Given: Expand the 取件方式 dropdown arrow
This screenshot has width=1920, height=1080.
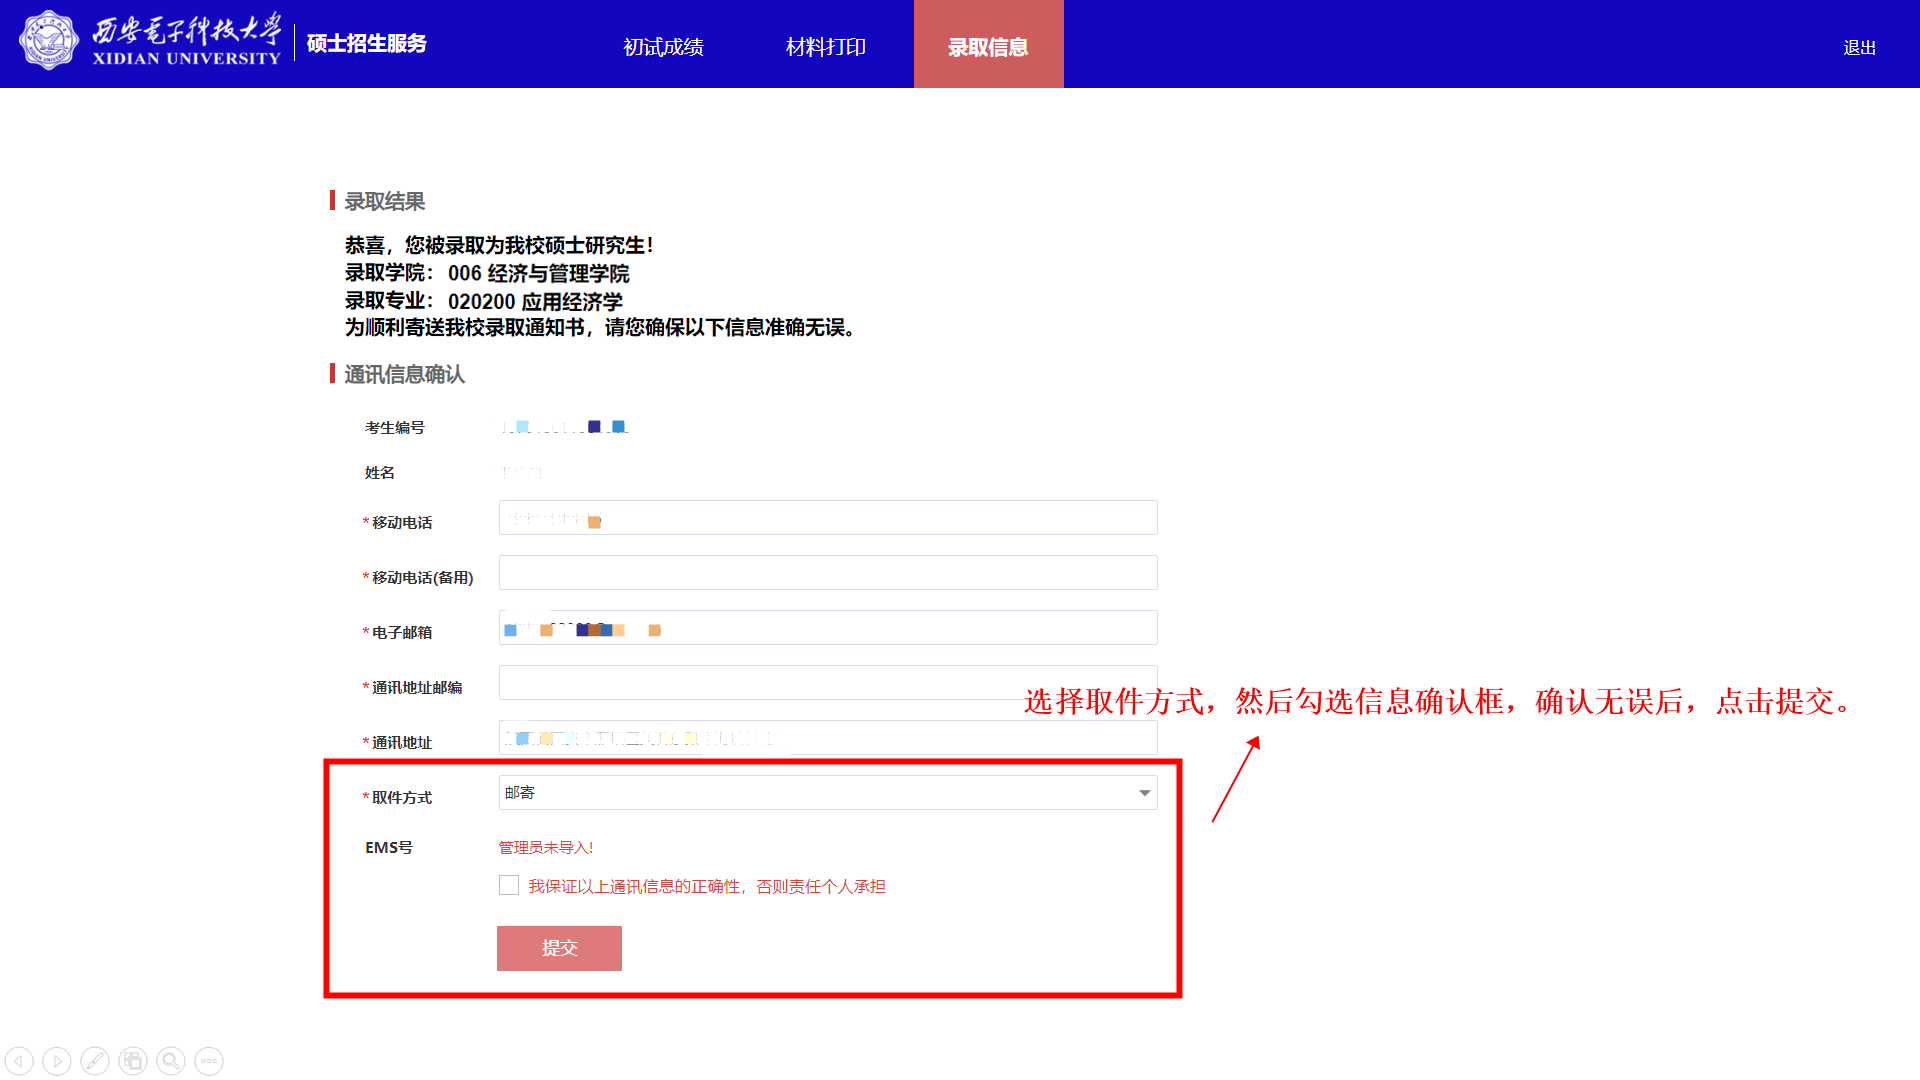Looking at the screenshot, I should [1144, 793].
